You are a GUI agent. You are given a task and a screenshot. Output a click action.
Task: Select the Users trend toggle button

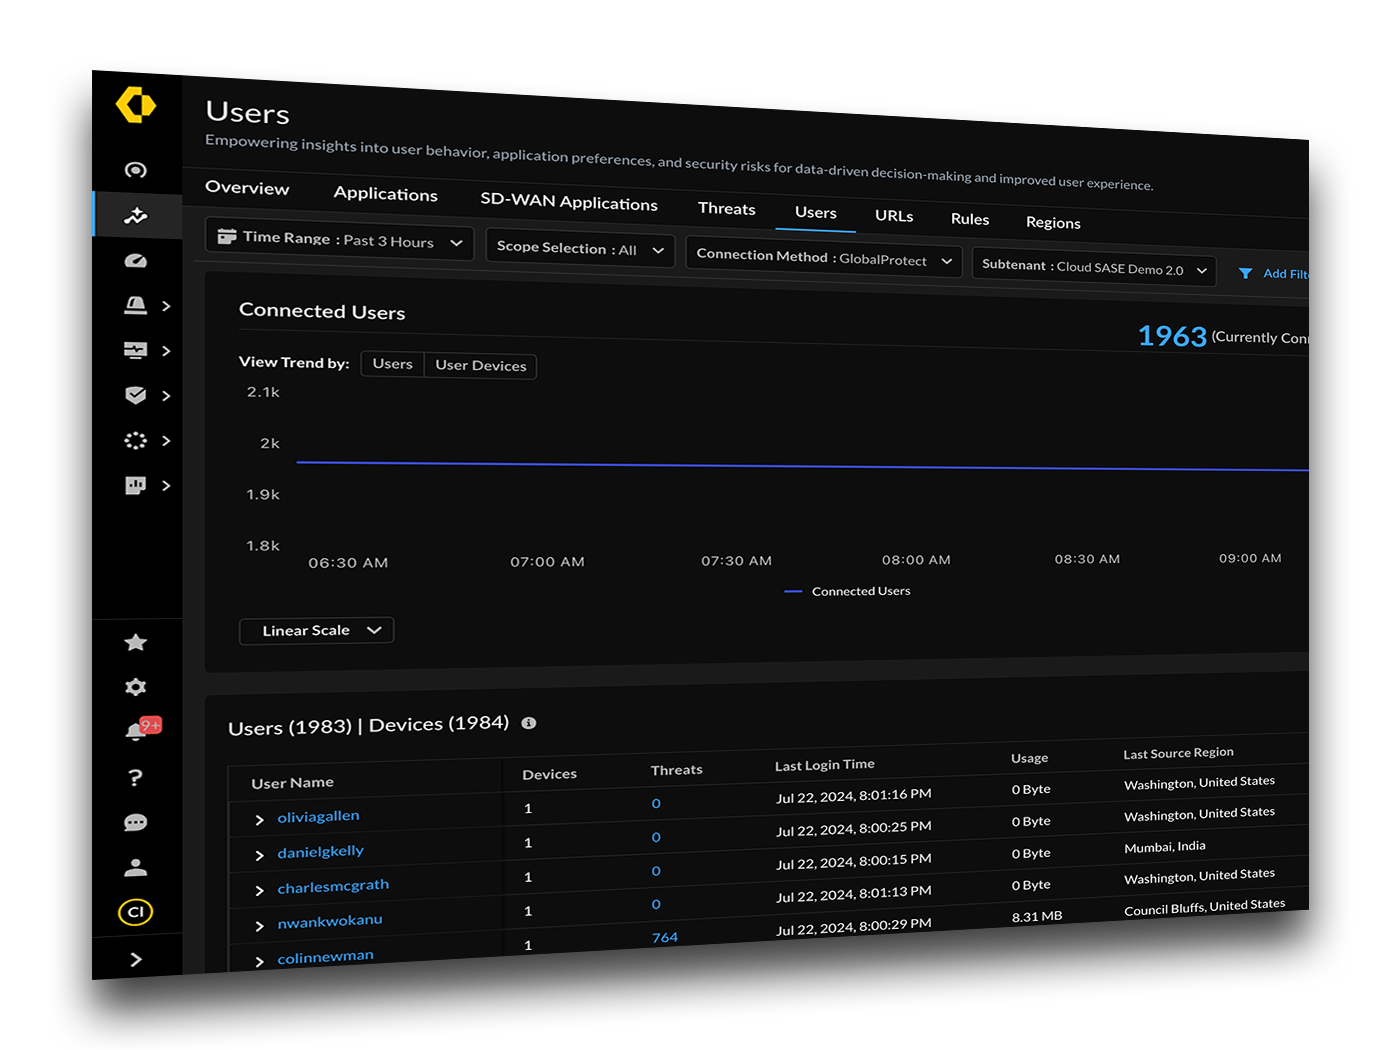pos(392,364)
